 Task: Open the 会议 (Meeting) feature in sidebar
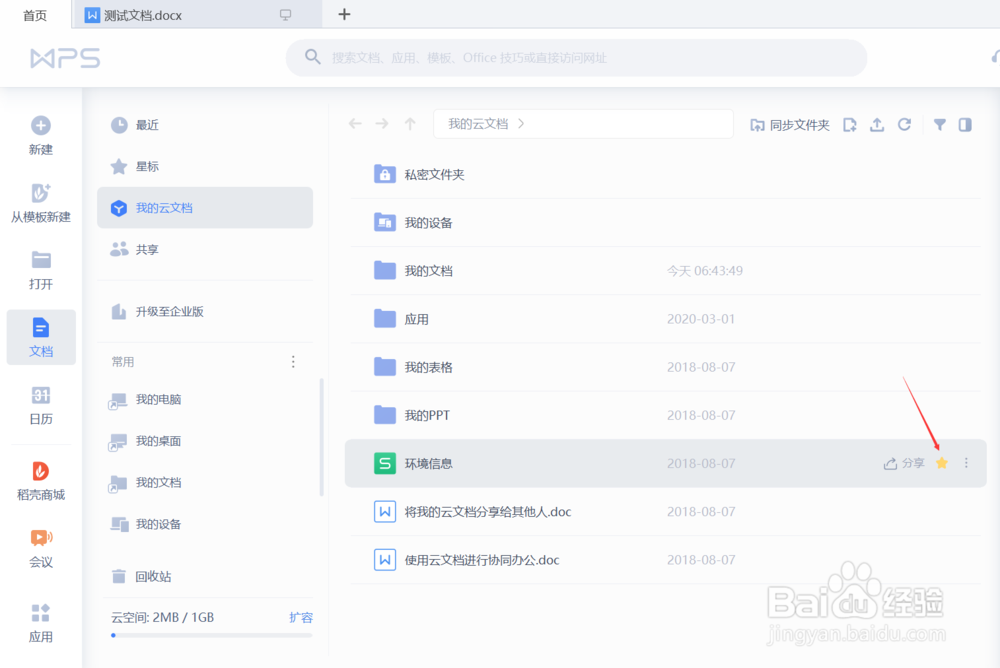click(40, 548)
